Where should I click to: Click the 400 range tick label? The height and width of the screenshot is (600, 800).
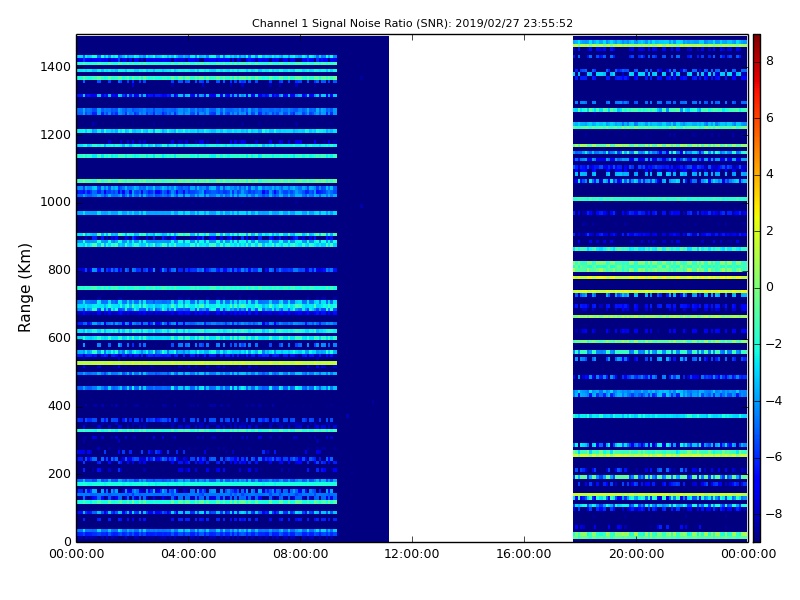[59, 406]
